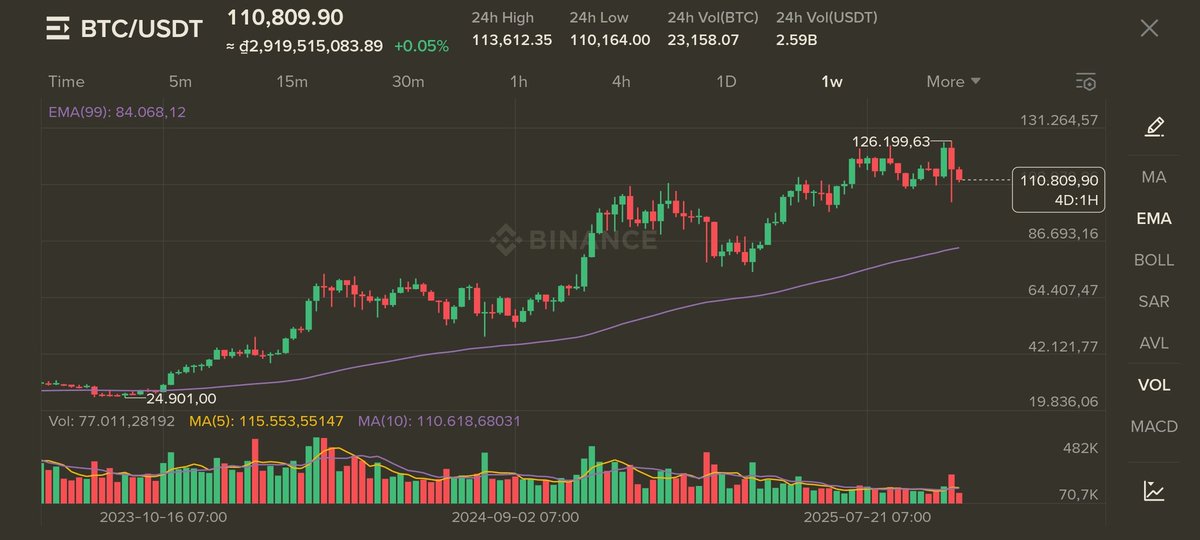Switch to the 1D interval
Viewport: 1200px width, 540px height.
pos(727,82)
